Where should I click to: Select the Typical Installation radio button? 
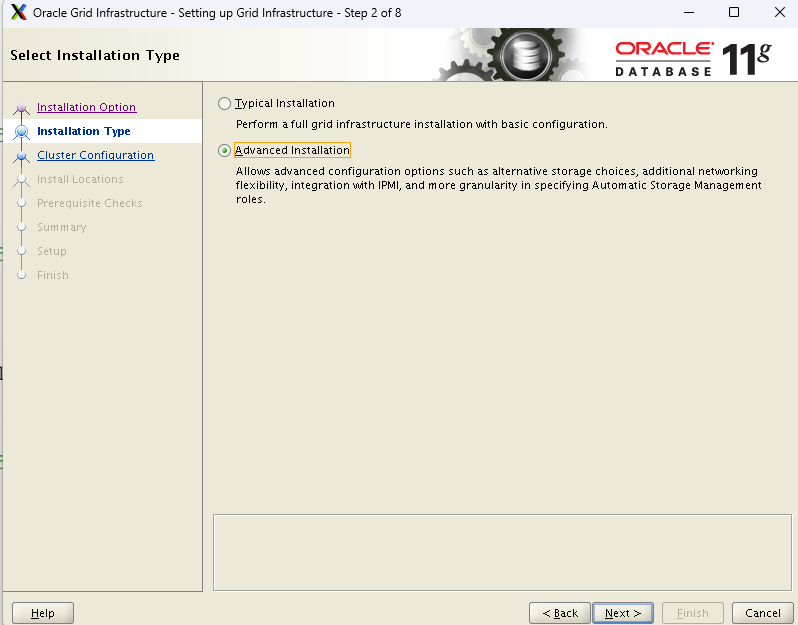224,104
